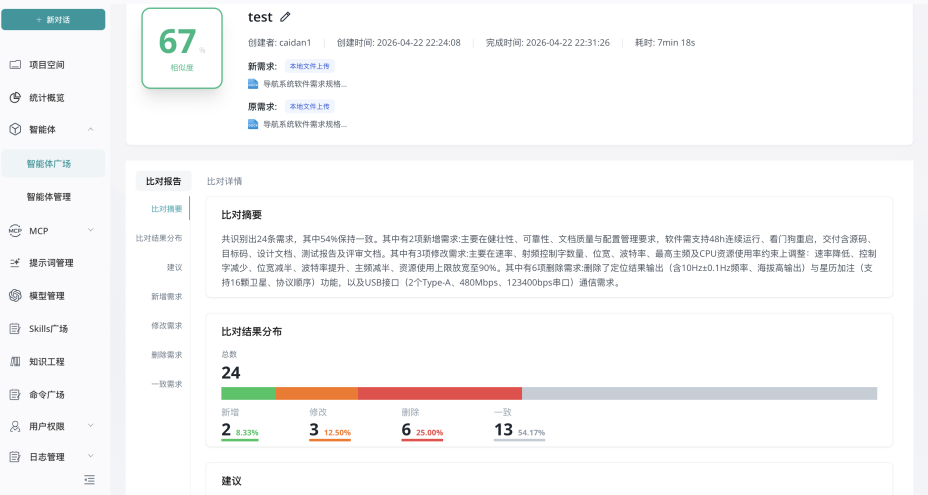Image resolution: width=928 pixels, height=495 pixels.
Task: Expand the 日志管理 menu chevron
Action: (x=91, y=456)
